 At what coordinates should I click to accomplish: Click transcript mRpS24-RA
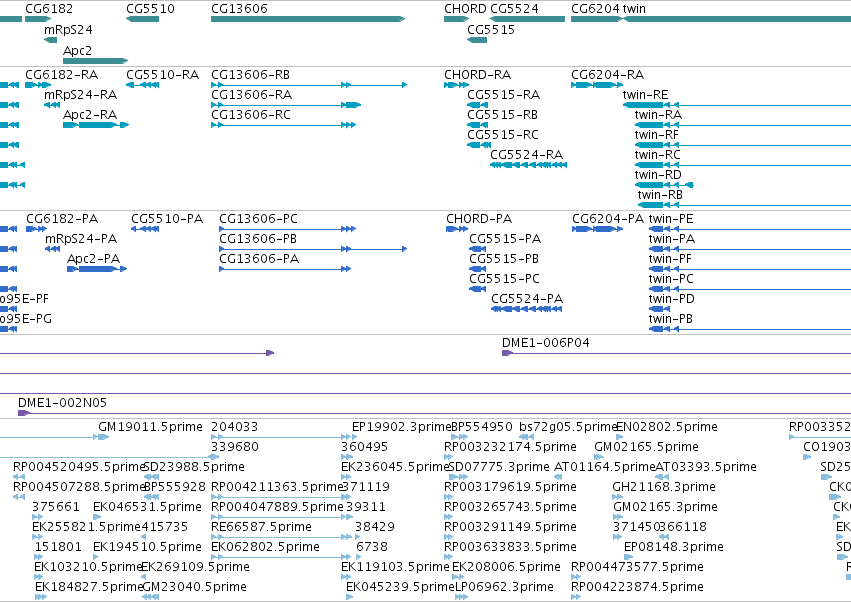52,105
